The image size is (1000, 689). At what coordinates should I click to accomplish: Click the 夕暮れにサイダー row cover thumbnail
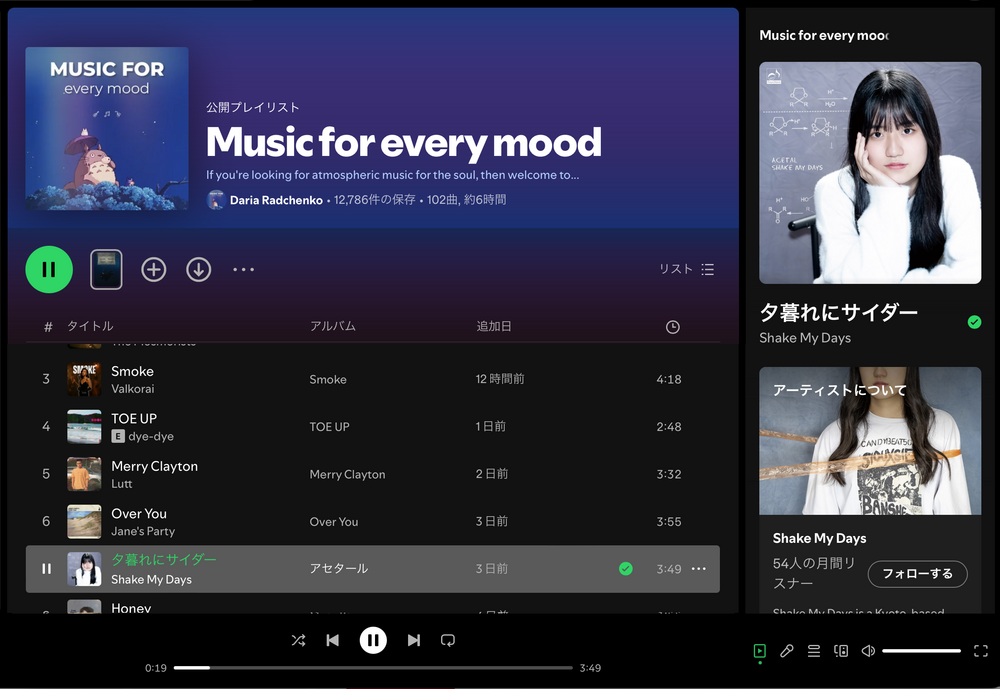(x=84, y=568)
